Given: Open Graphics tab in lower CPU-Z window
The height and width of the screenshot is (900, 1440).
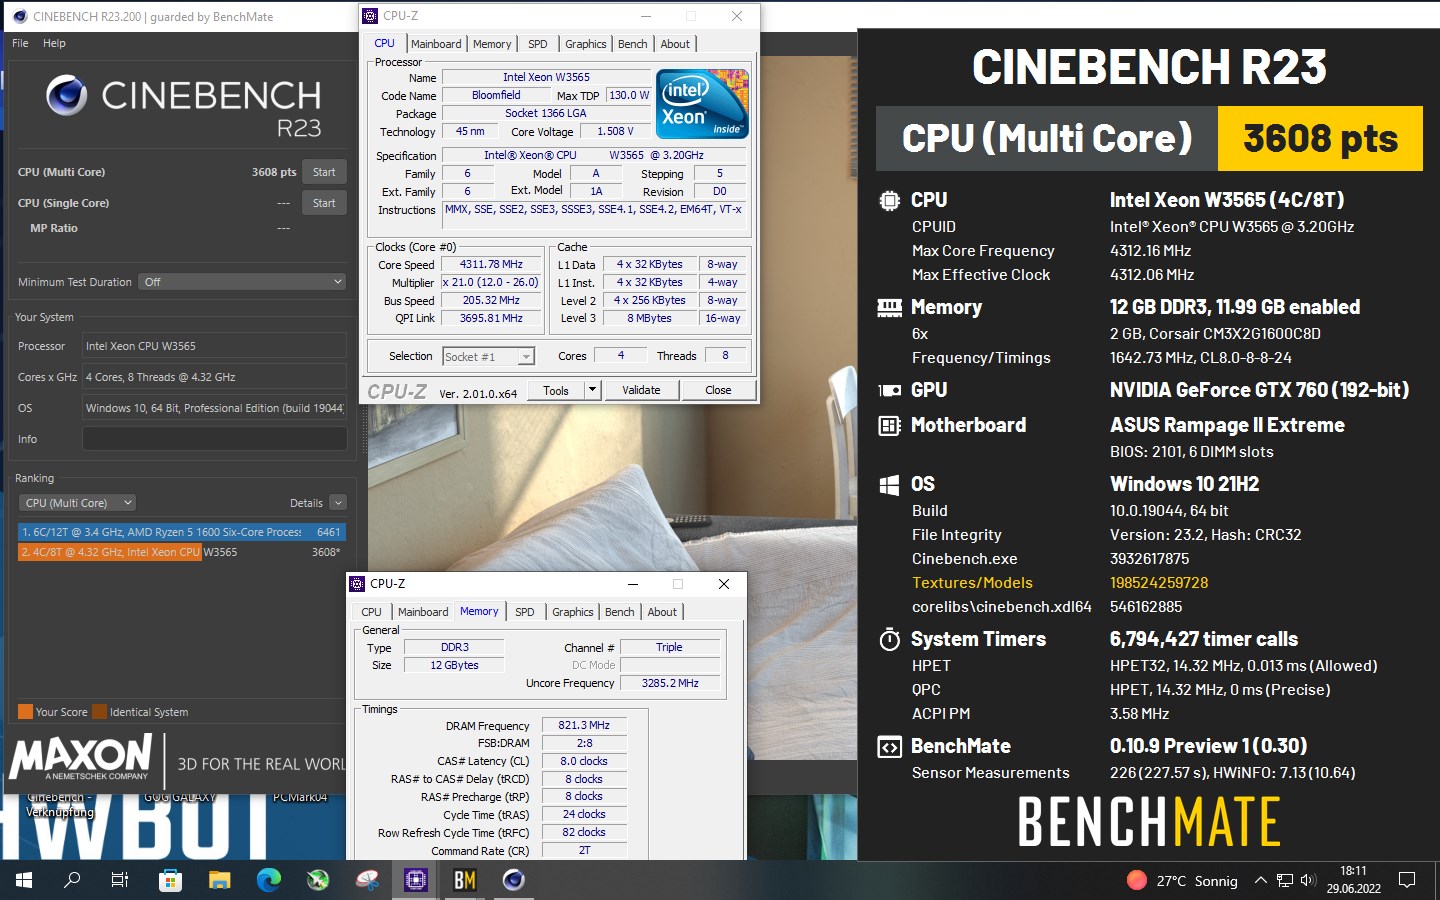Looking at the screenshot, I should pyautogui.click(x=573, y=612).
